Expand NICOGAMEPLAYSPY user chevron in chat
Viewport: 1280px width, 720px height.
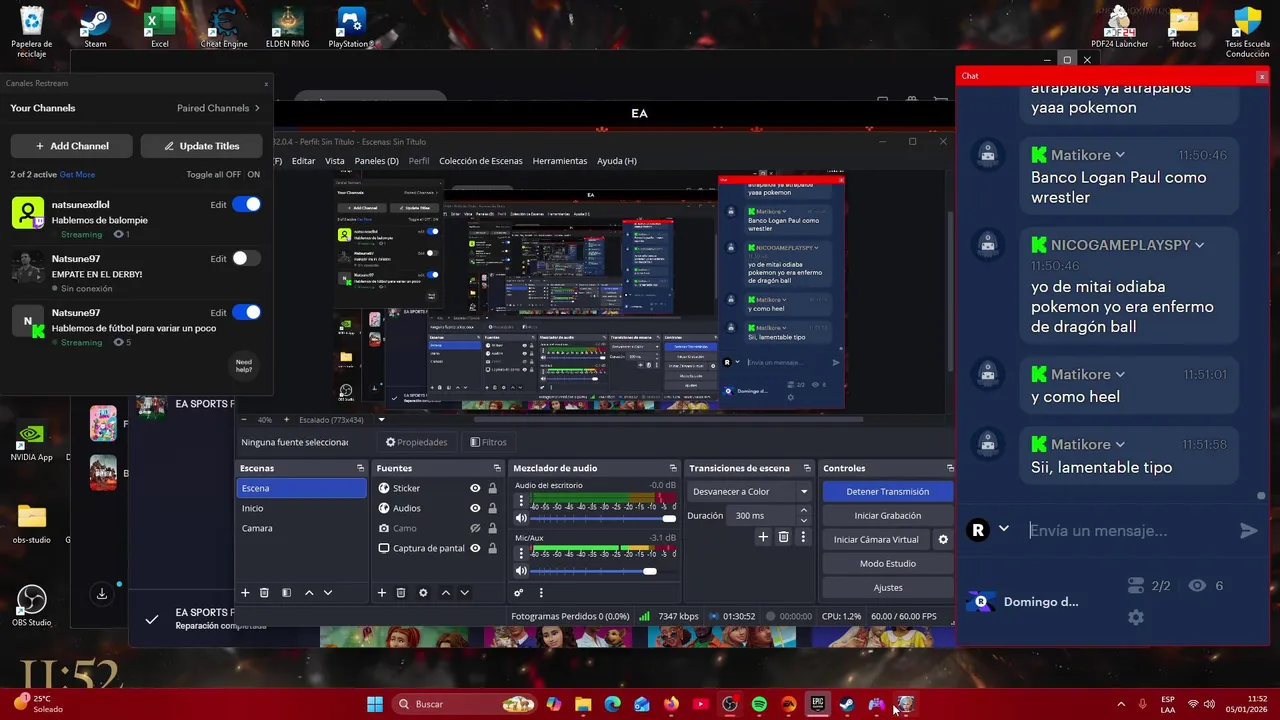click(x=1199, y=245)
